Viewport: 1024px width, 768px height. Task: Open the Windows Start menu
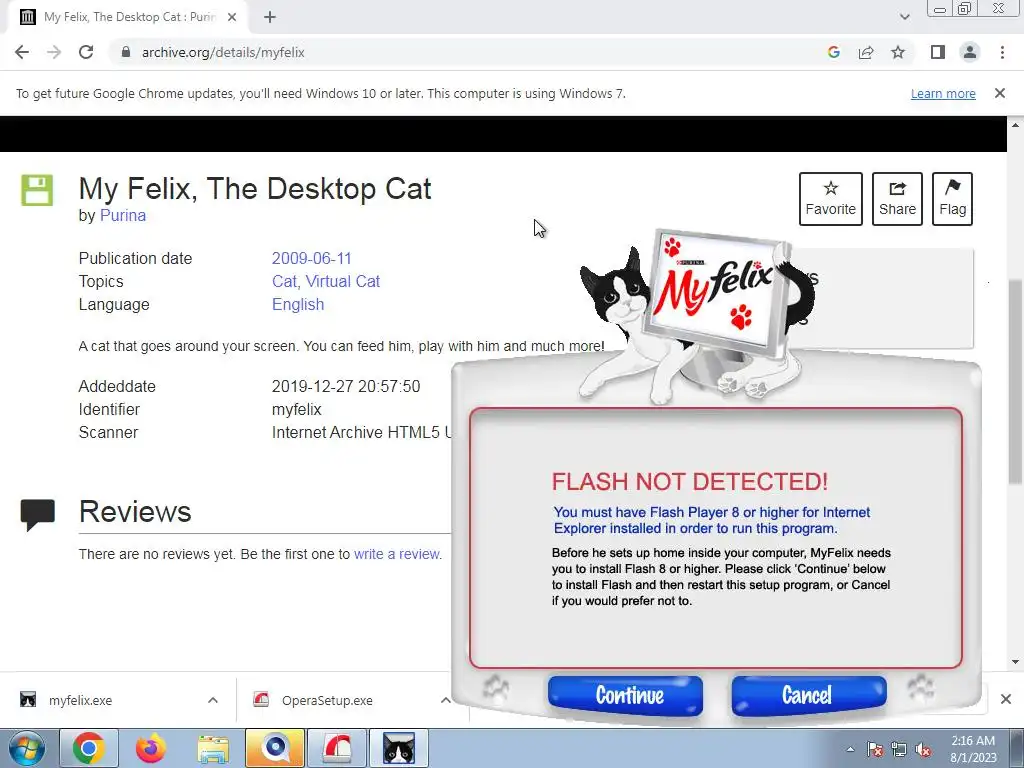click(x=27, y=748)
